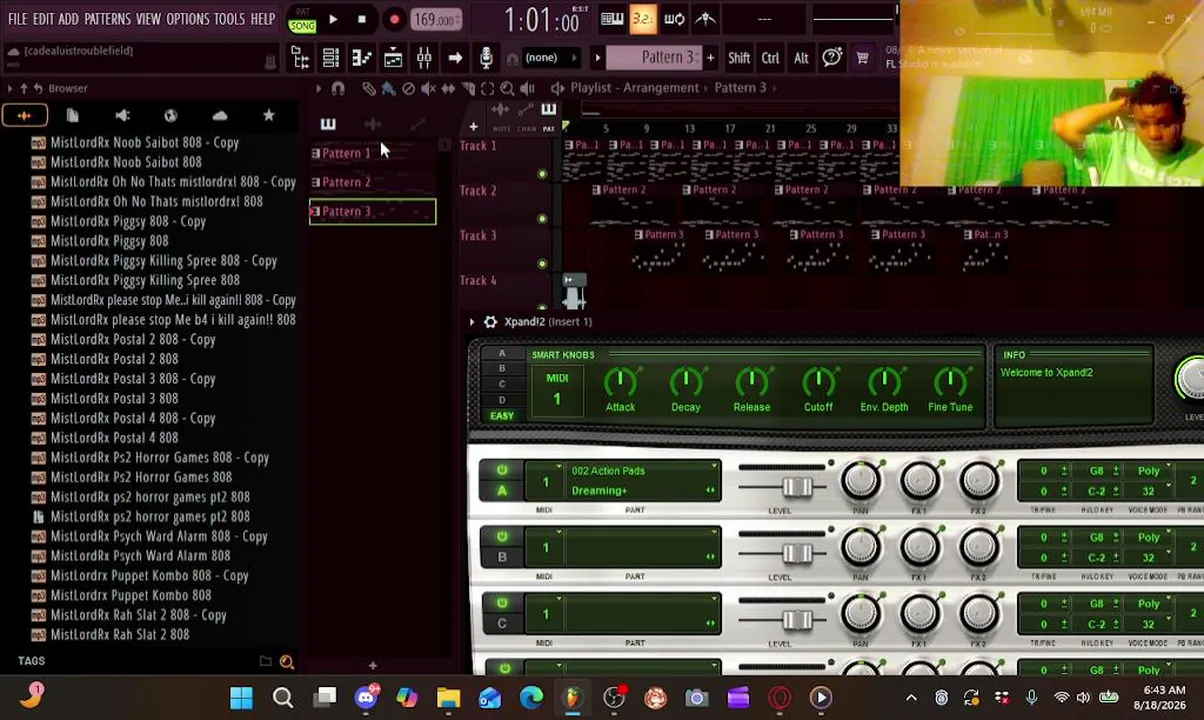This screenshot has width=1204, height=720.
Task: Click browser speaker sounds tab icon
Action: tap(122, 116)
